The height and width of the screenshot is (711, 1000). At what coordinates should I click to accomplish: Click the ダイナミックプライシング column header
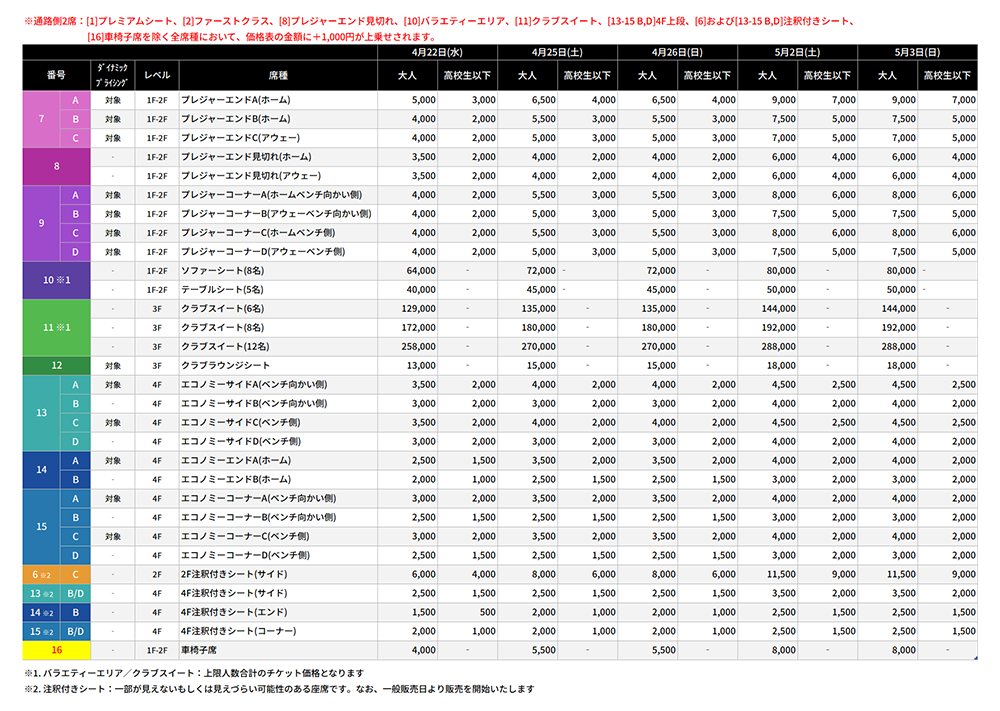tap(113, 75)
